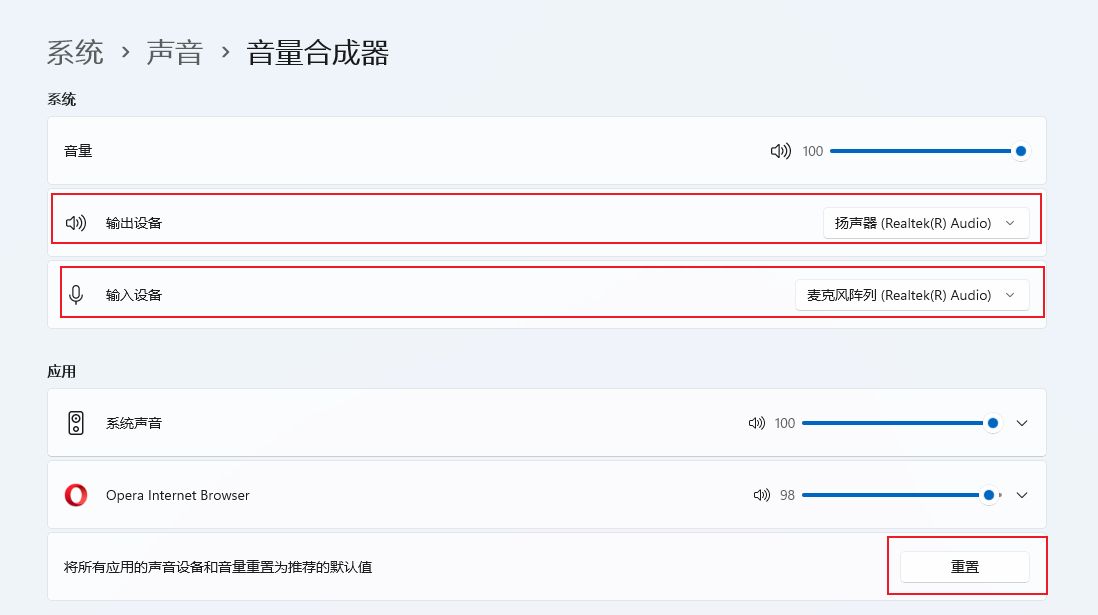The height and width of the screenshot is (615, 1098).
Task: Click the system 音量 slider handle
Action: coord(1020,151)
